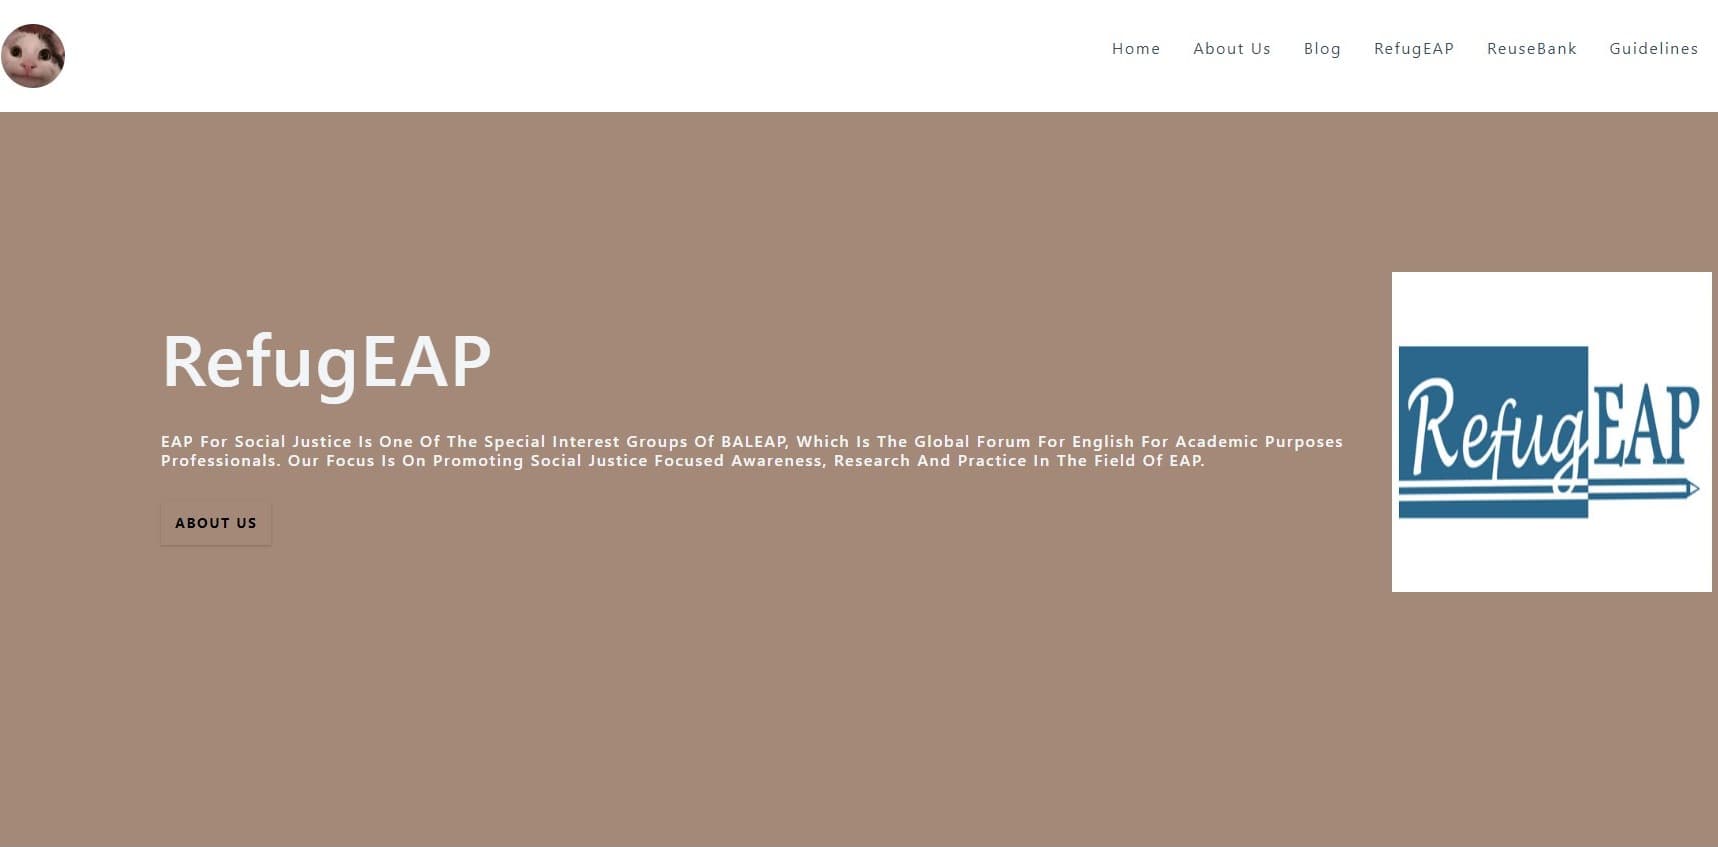Viewport: 1718px width, 847px height.
Task: Click the RefugEAP logo image
Action: 1551,432
